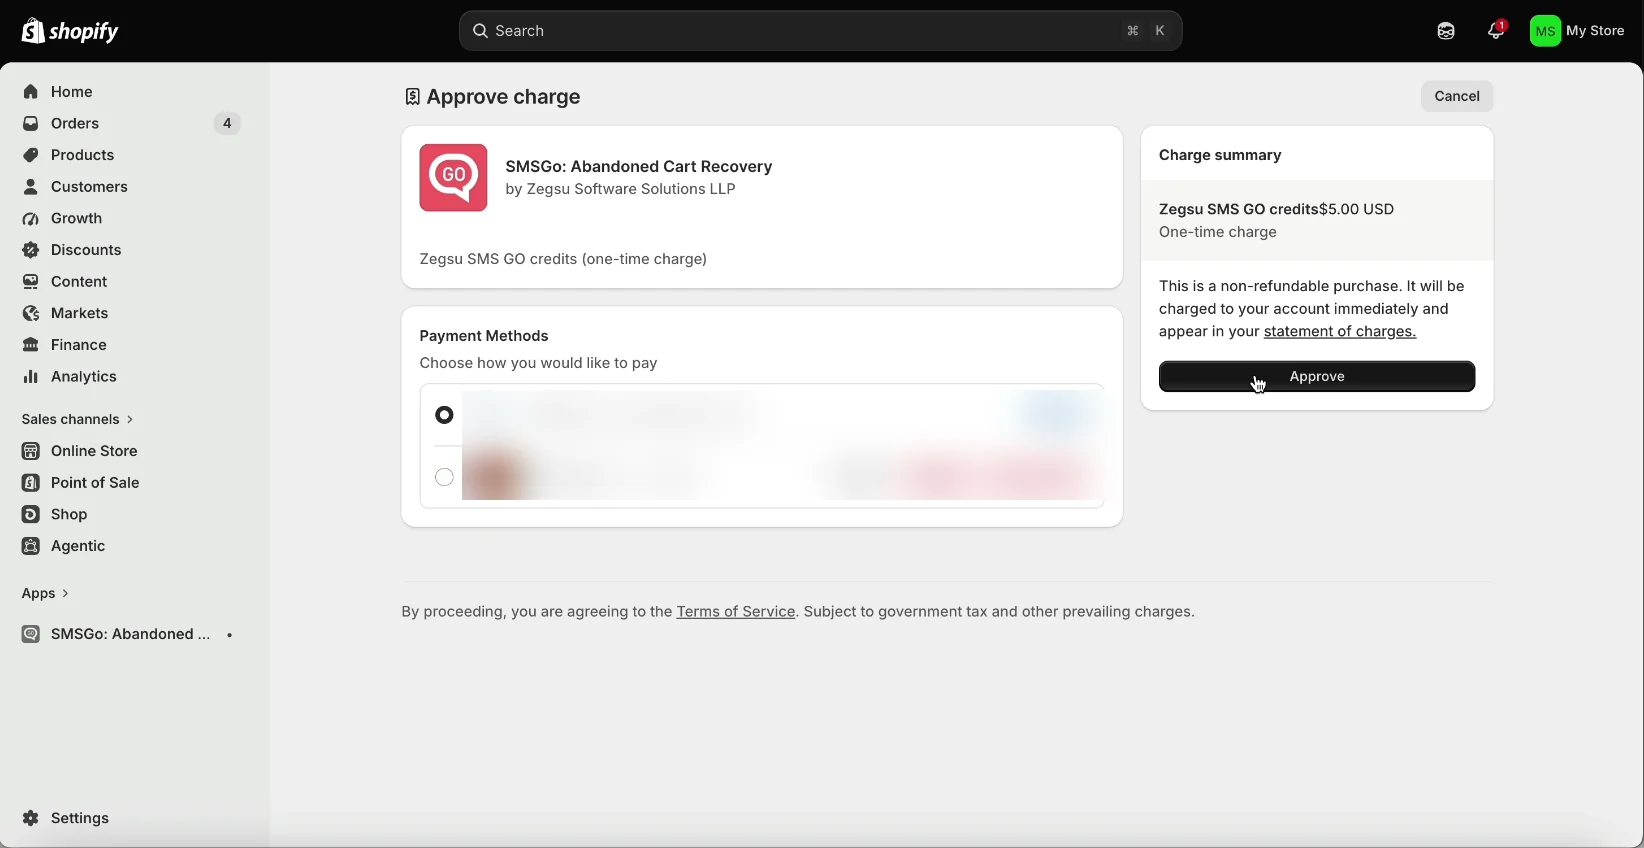Click the Markets globe icon

coord(31,314)
